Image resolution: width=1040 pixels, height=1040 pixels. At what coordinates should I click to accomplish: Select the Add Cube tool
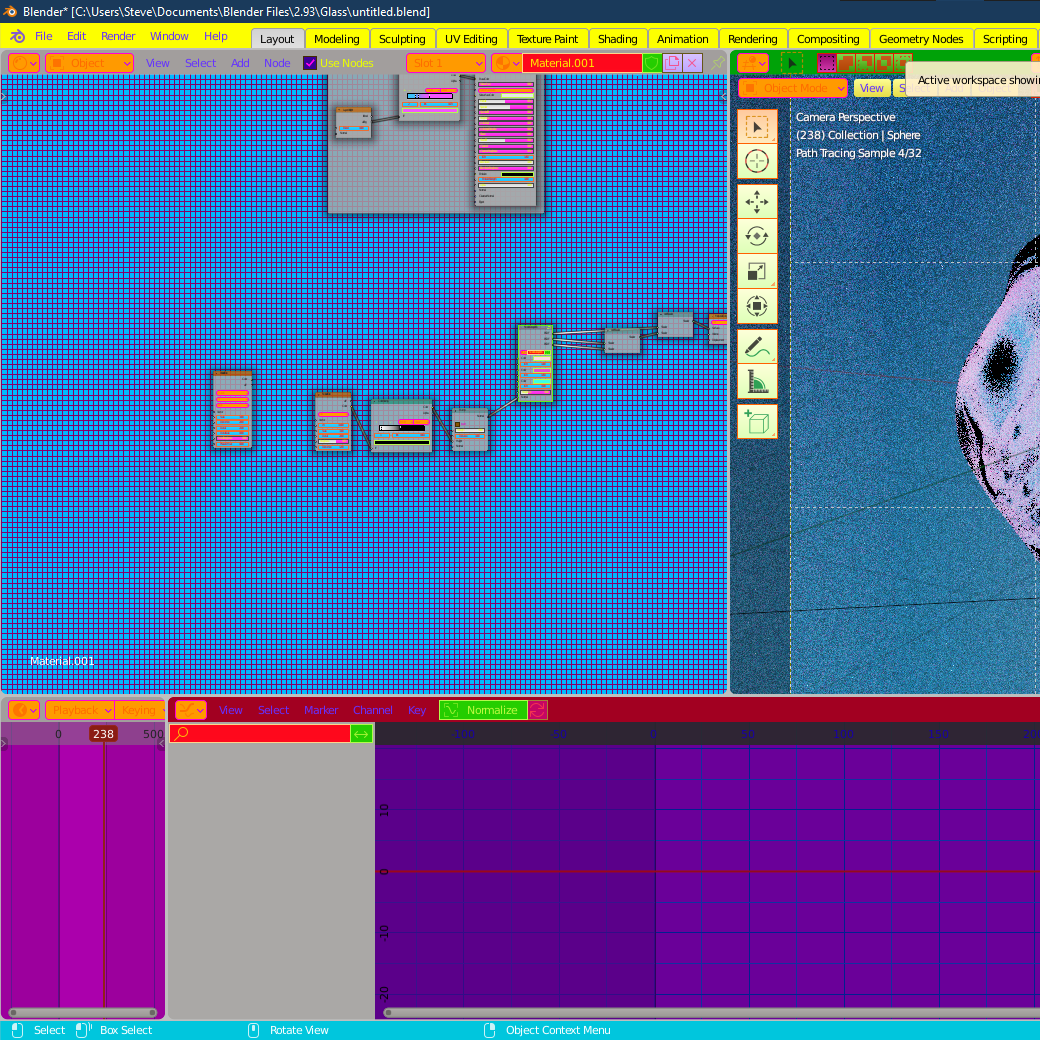pyautogui.click(x=757, y=421)
